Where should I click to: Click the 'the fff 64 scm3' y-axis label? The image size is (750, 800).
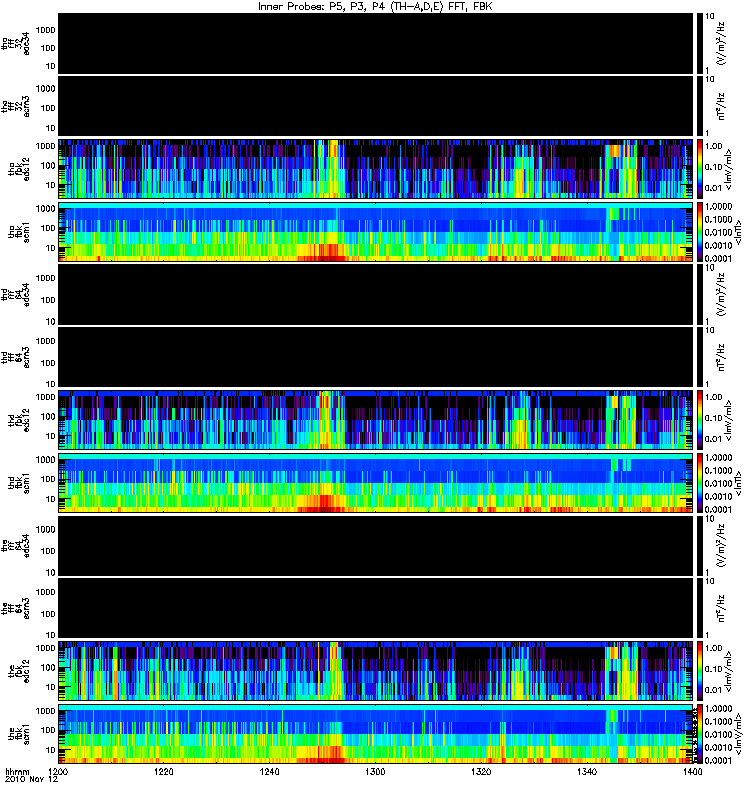pyautogui.click(x=15, y=608)
